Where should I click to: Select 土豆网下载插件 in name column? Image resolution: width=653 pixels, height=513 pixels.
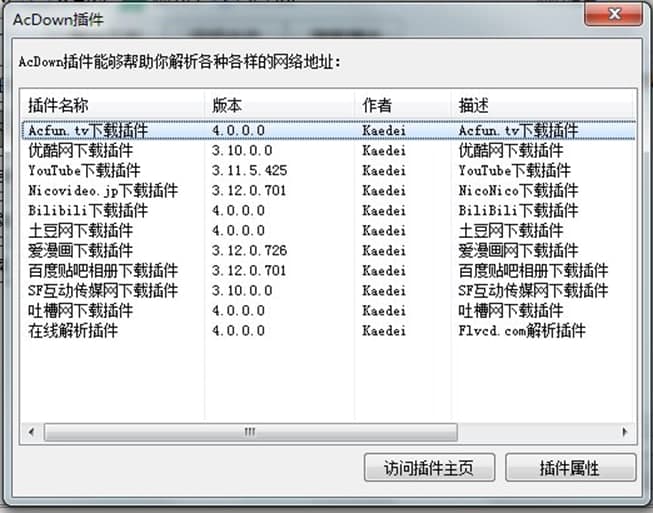[80, 230]
